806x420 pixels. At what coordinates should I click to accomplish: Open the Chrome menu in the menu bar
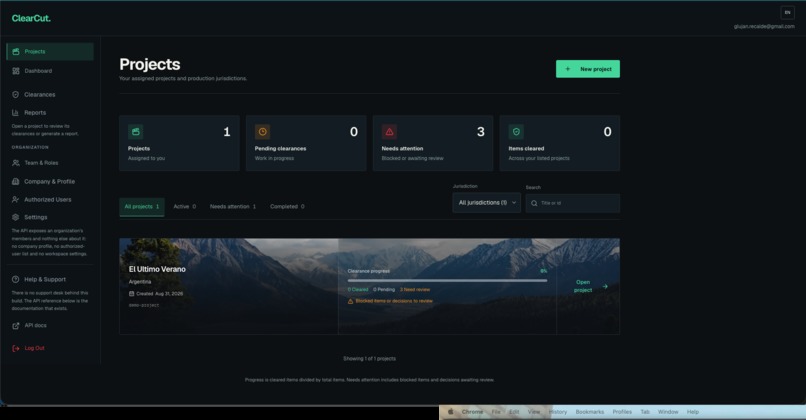(472, 412)
